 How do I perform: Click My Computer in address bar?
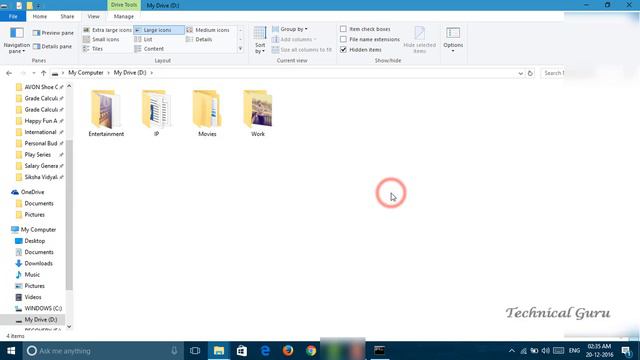coord(86,73)
